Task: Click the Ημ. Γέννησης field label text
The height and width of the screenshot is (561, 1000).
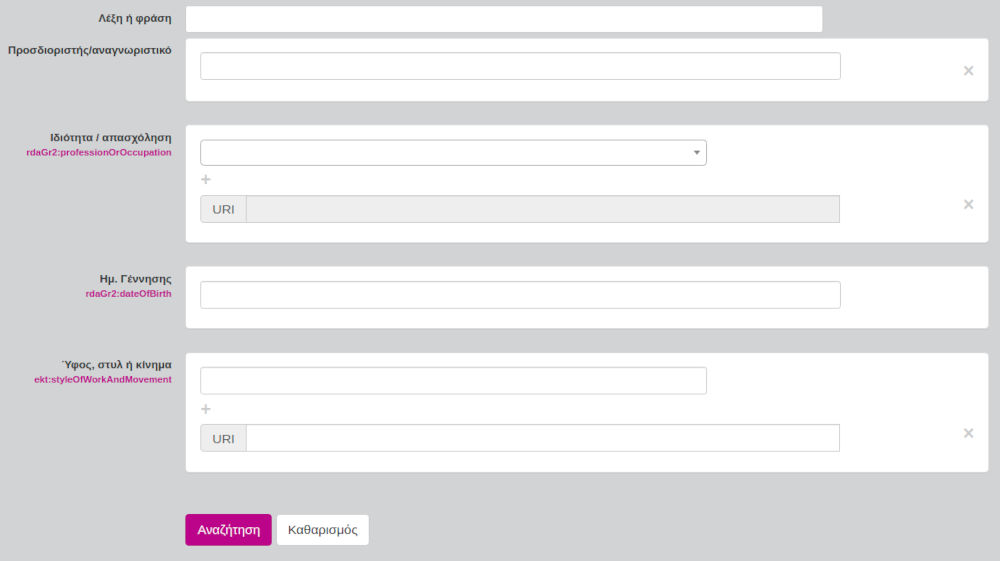Action: [x=129, y=279]
